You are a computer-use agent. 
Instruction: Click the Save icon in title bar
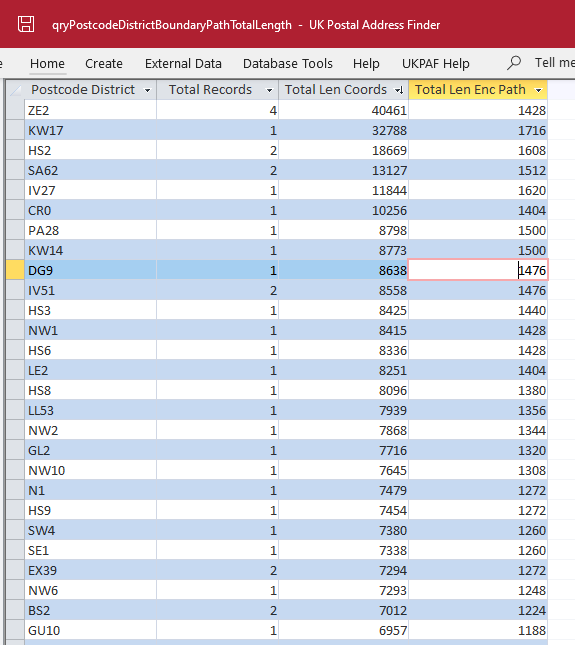click(26, 24)
